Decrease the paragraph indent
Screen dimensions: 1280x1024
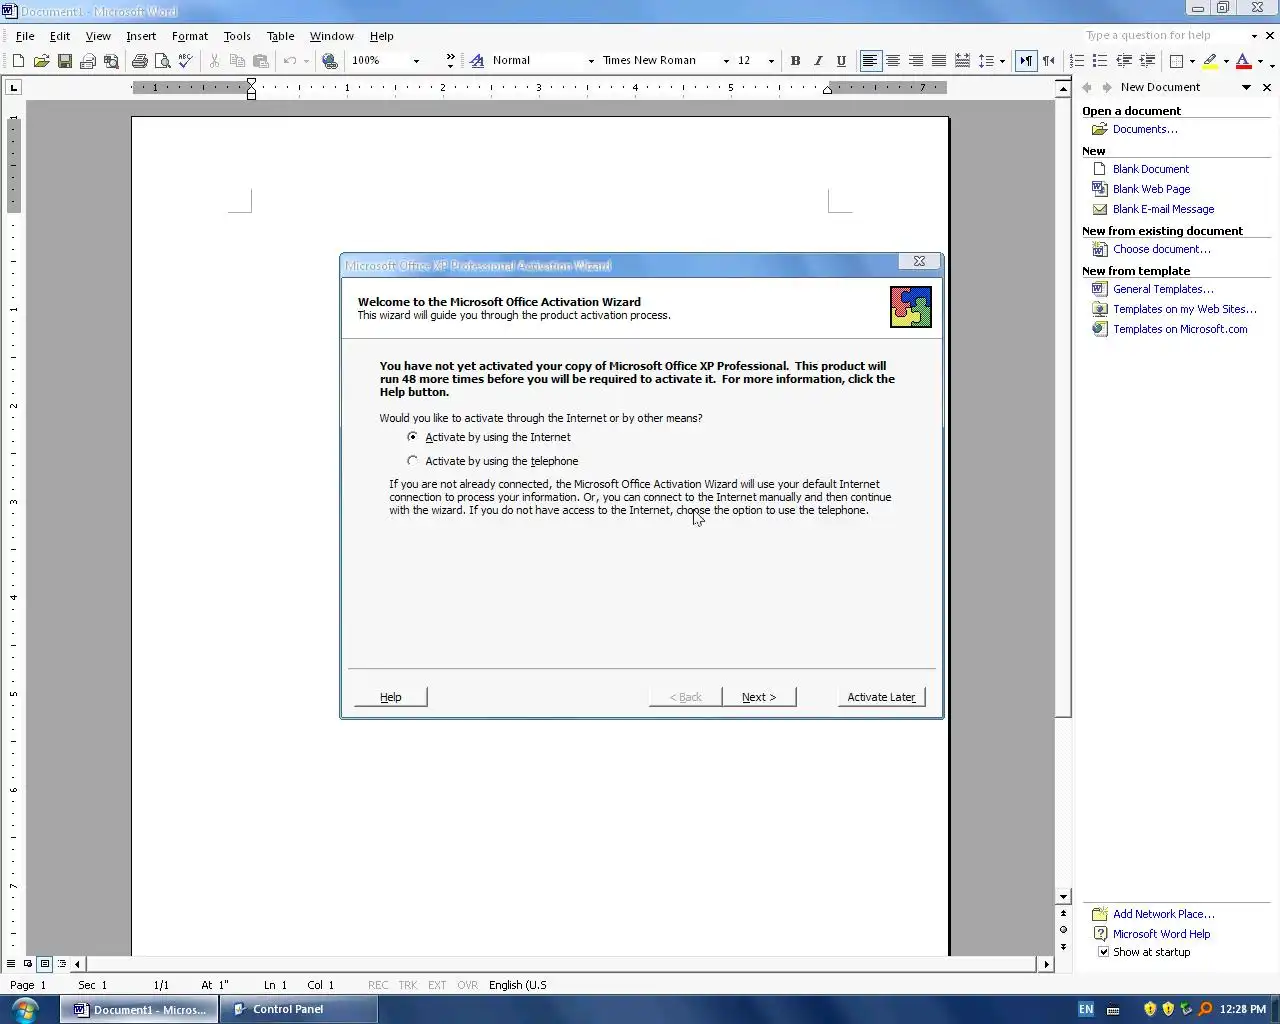coord(1124,61)
